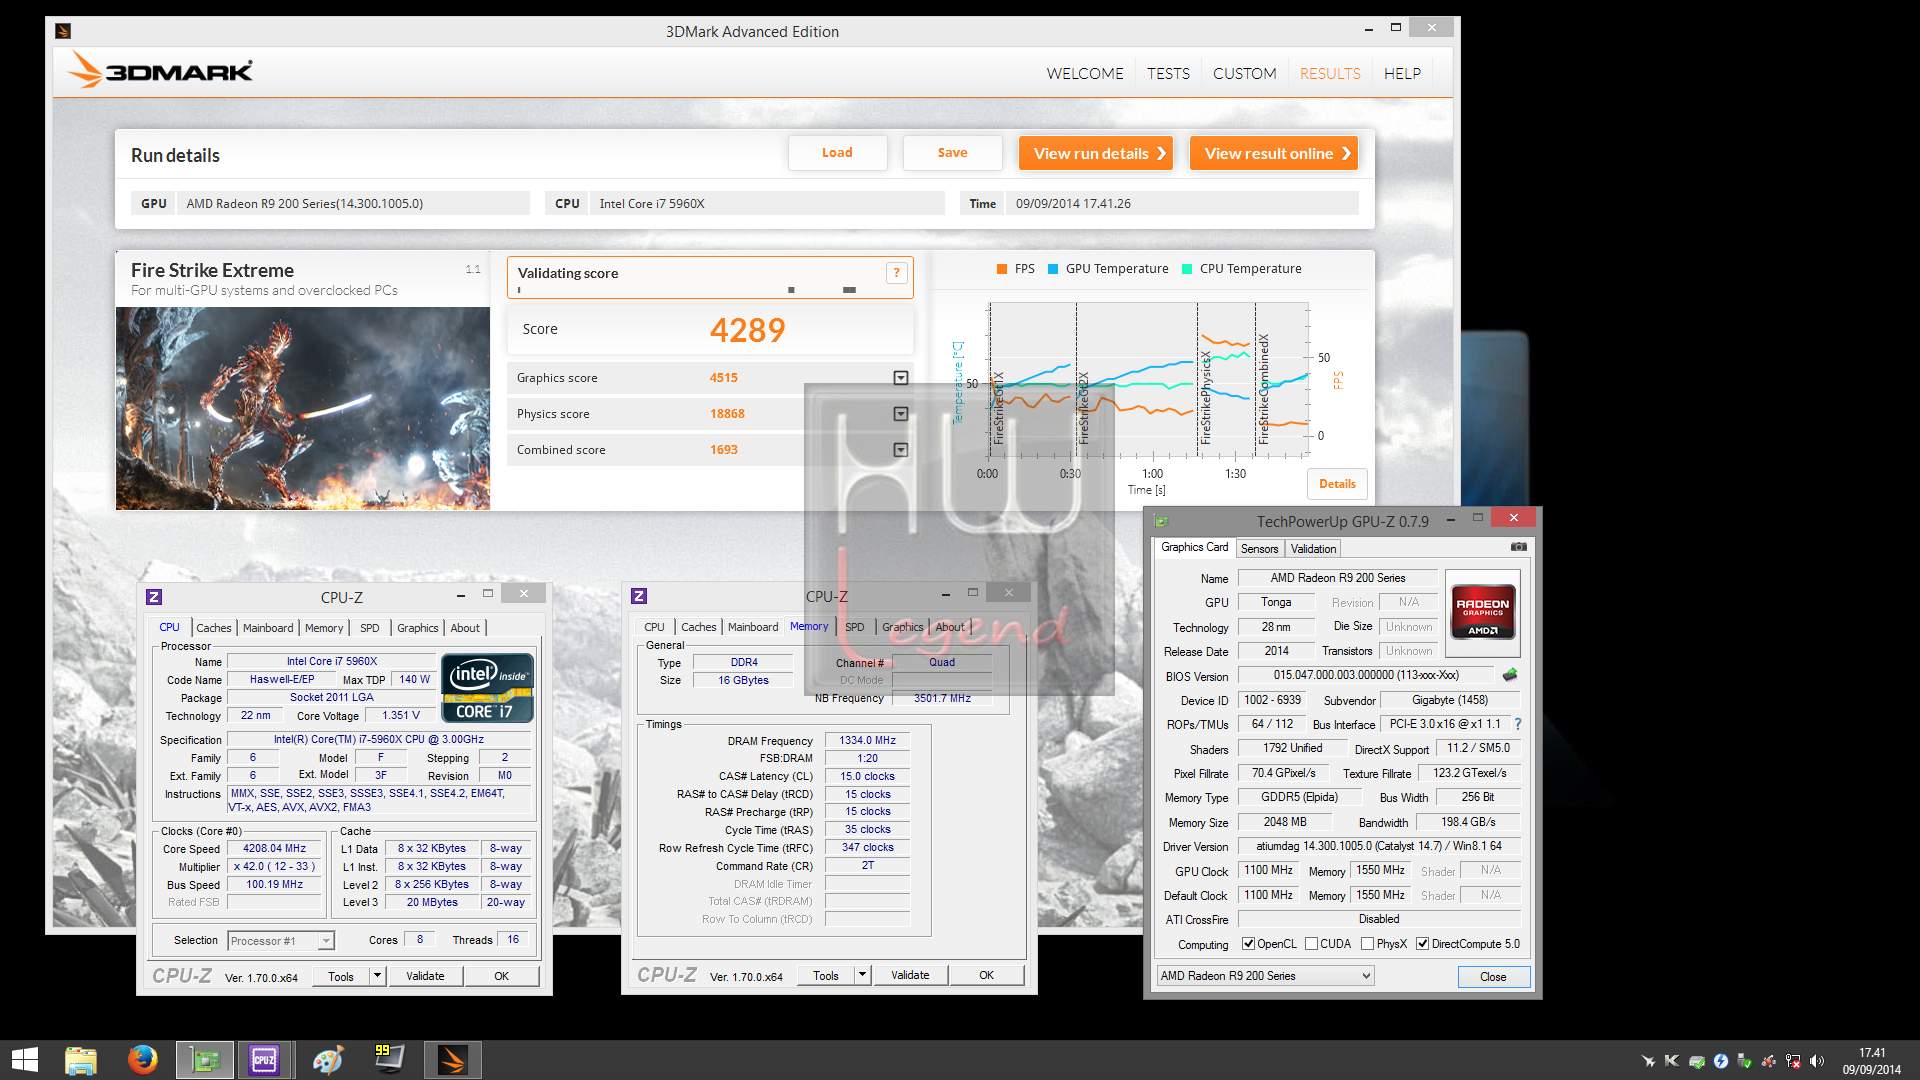Viewport: 1920px width, 1080px height.
Task: Click the 3DMark logo in the header
Action: click(x=160, y=71)
